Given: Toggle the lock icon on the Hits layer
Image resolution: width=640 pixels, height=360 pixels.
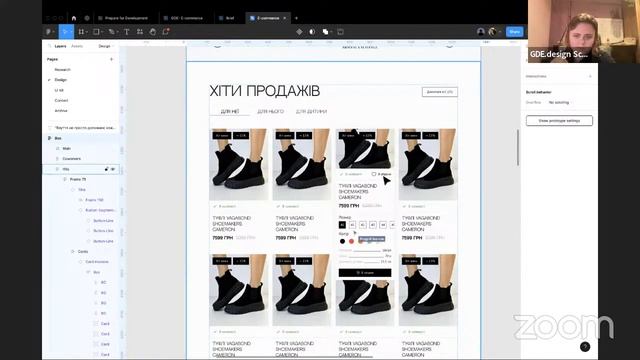Looking at the screenshot, I should pos(107,169).
